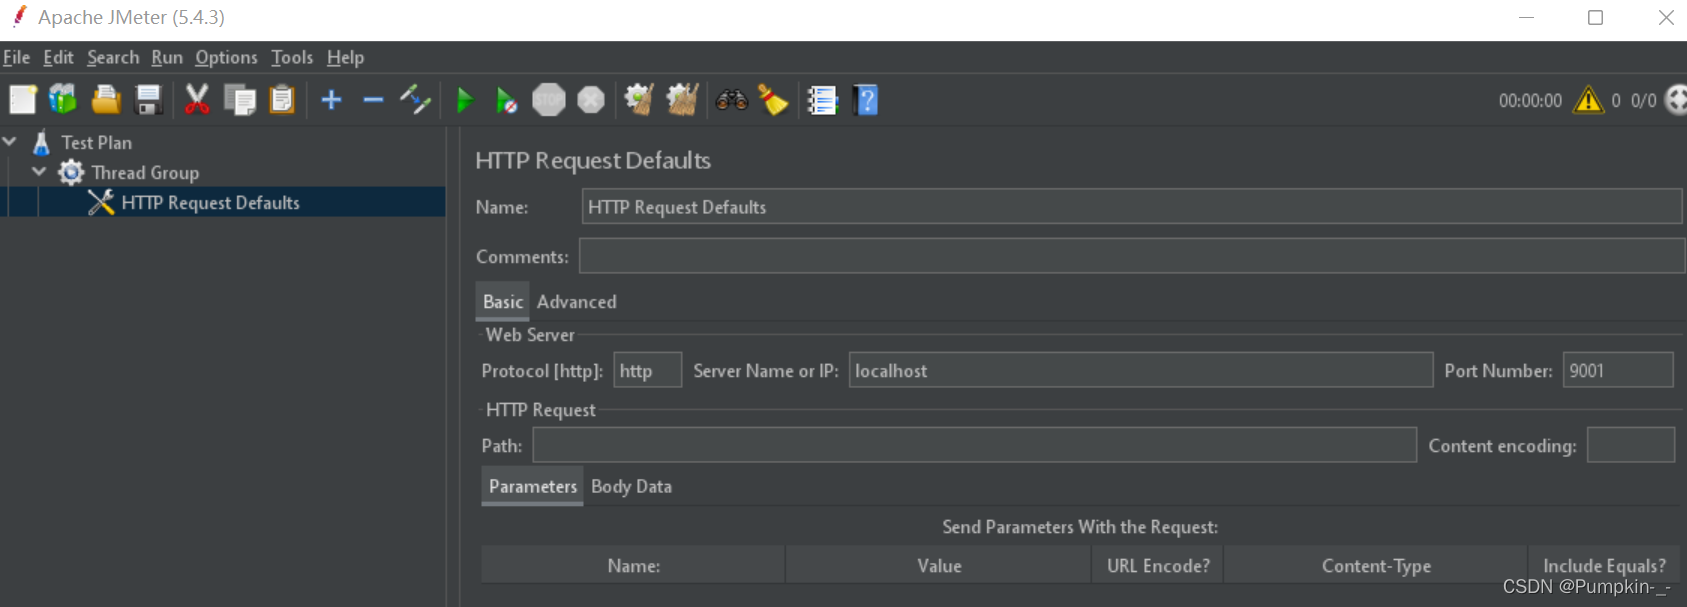Screen dimensions: 1687x607
Task: Open the File menu
Action: point(17,57)
